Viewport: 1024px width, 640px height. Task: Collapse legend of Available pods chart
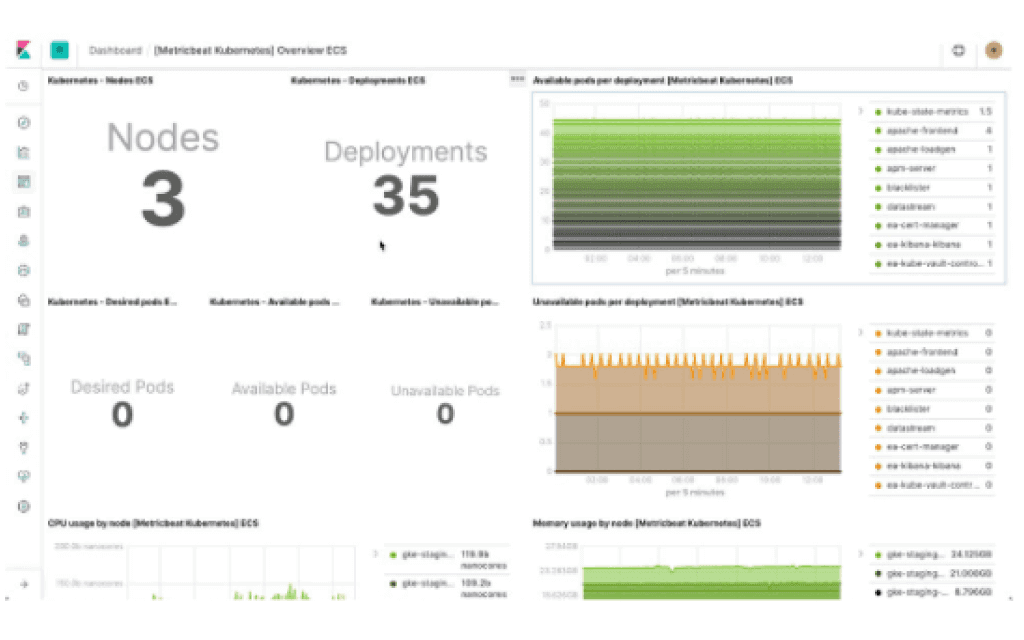pos(860,111)
